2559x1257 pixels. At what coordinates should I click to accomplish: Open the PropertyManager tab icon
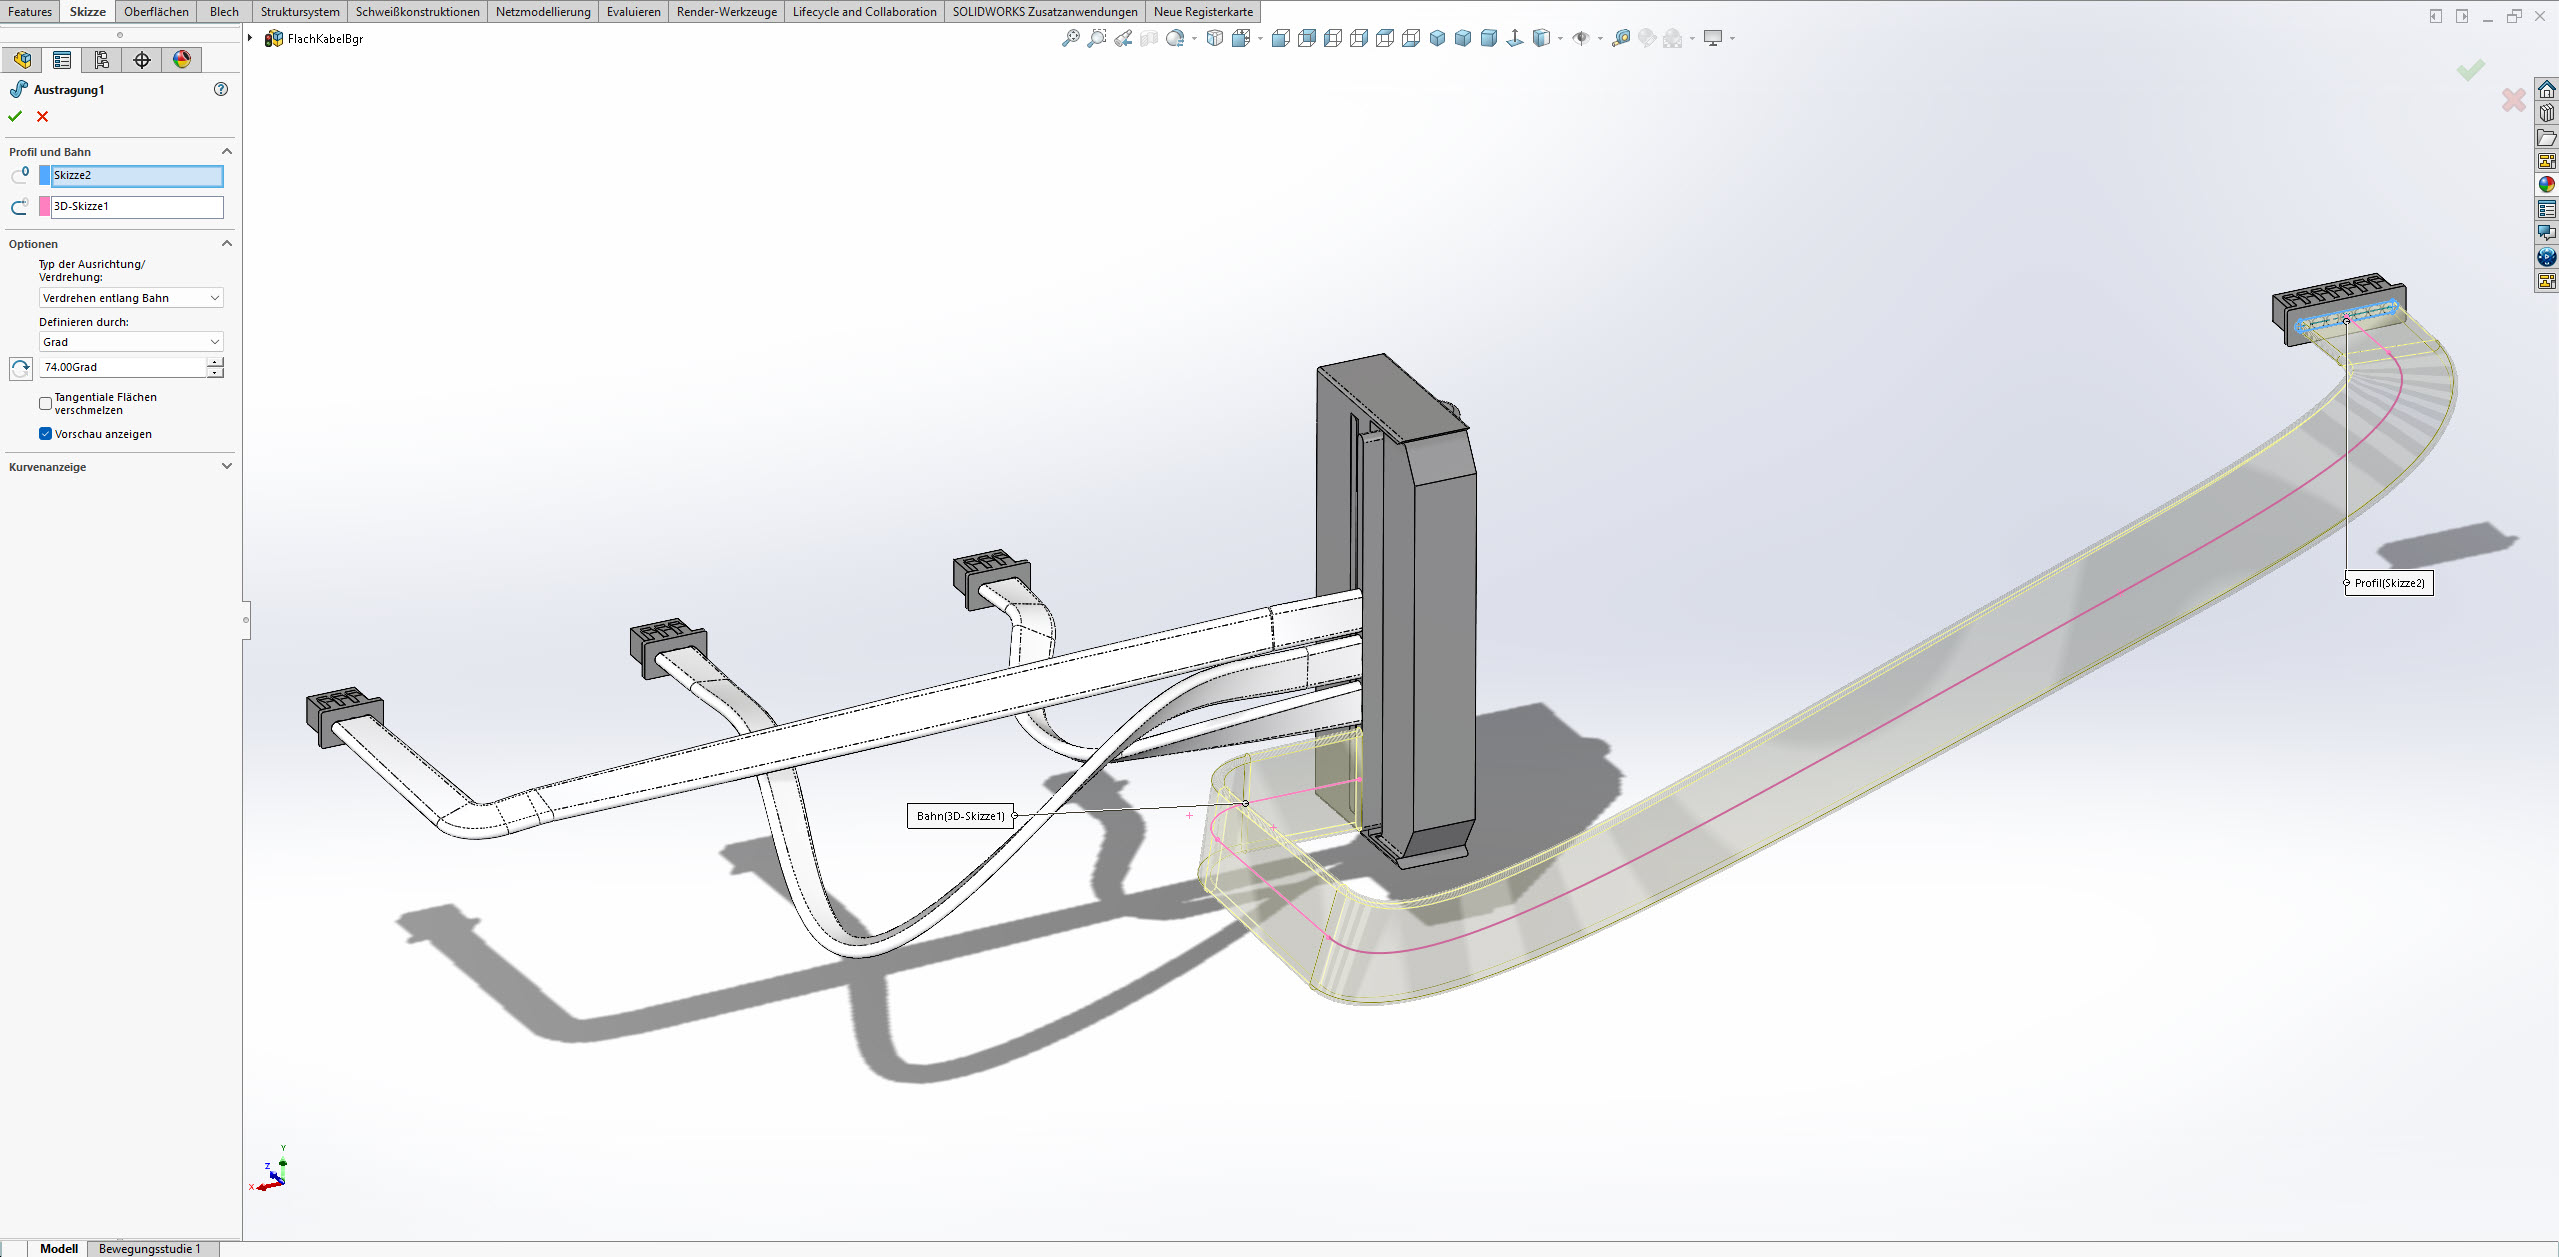(x=62, y=60)
